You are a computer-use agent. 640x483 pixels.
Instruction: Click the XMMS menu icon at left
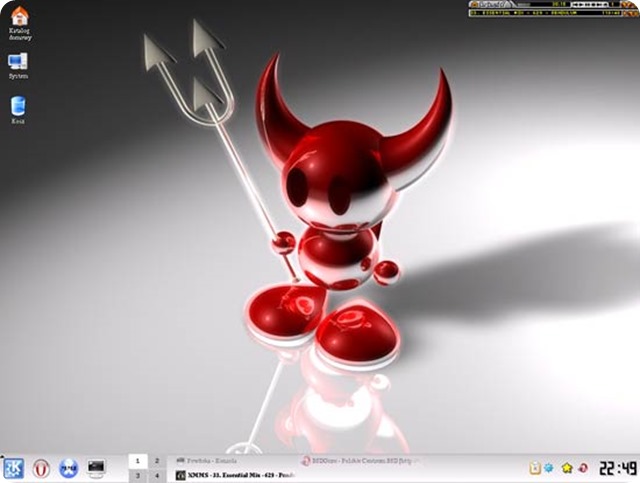[474, 4]
